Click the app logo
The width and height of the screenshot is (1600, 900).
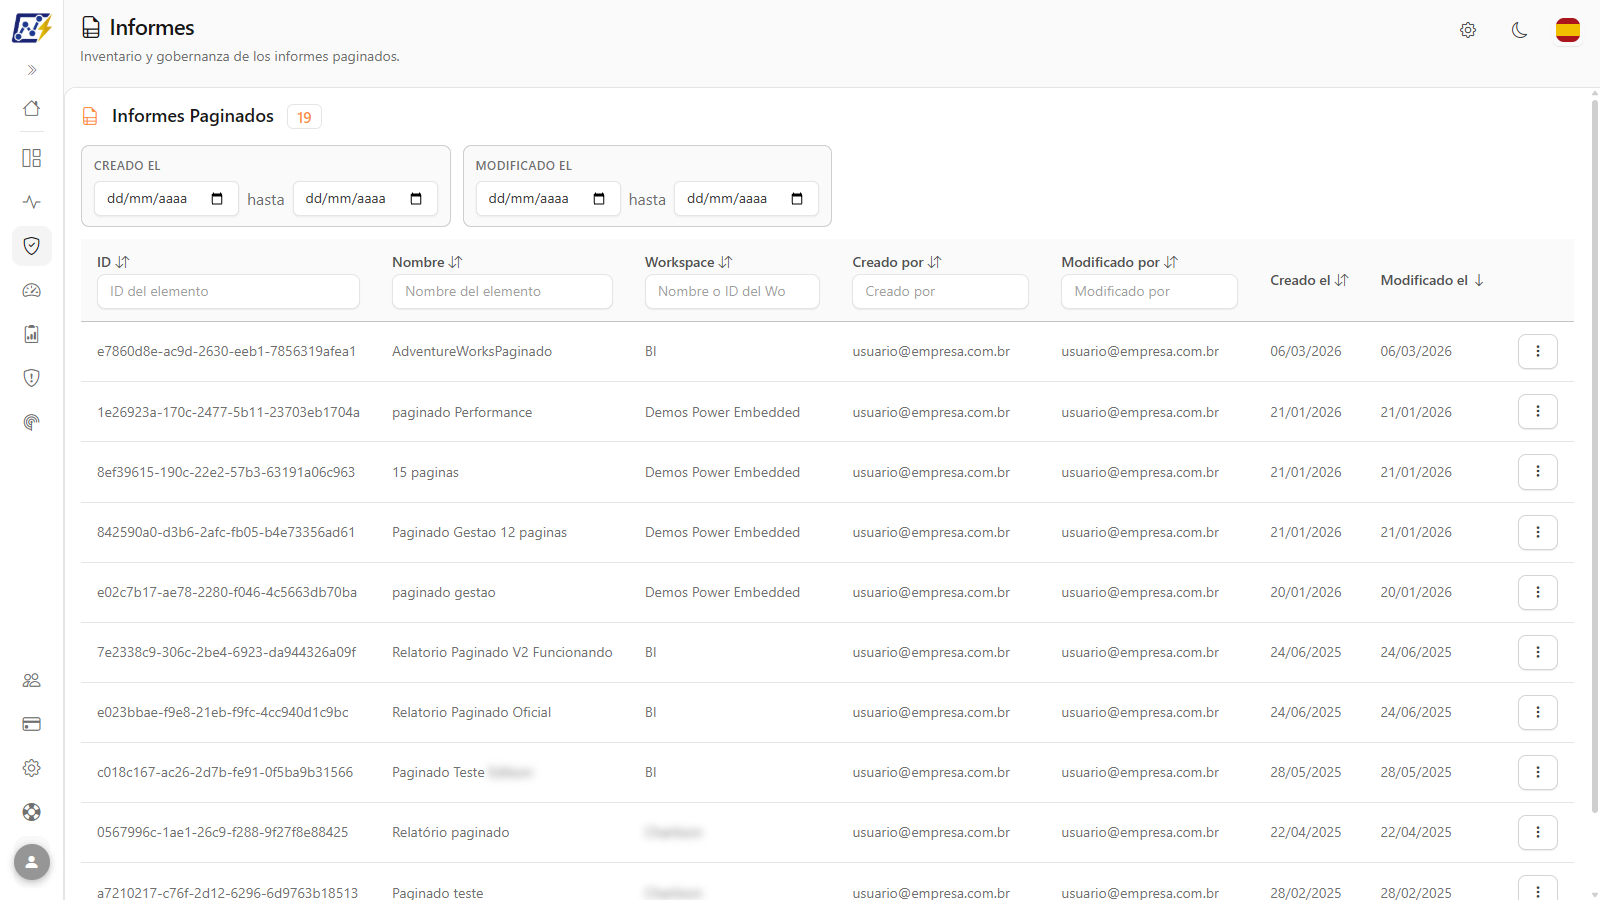point(32,28)
